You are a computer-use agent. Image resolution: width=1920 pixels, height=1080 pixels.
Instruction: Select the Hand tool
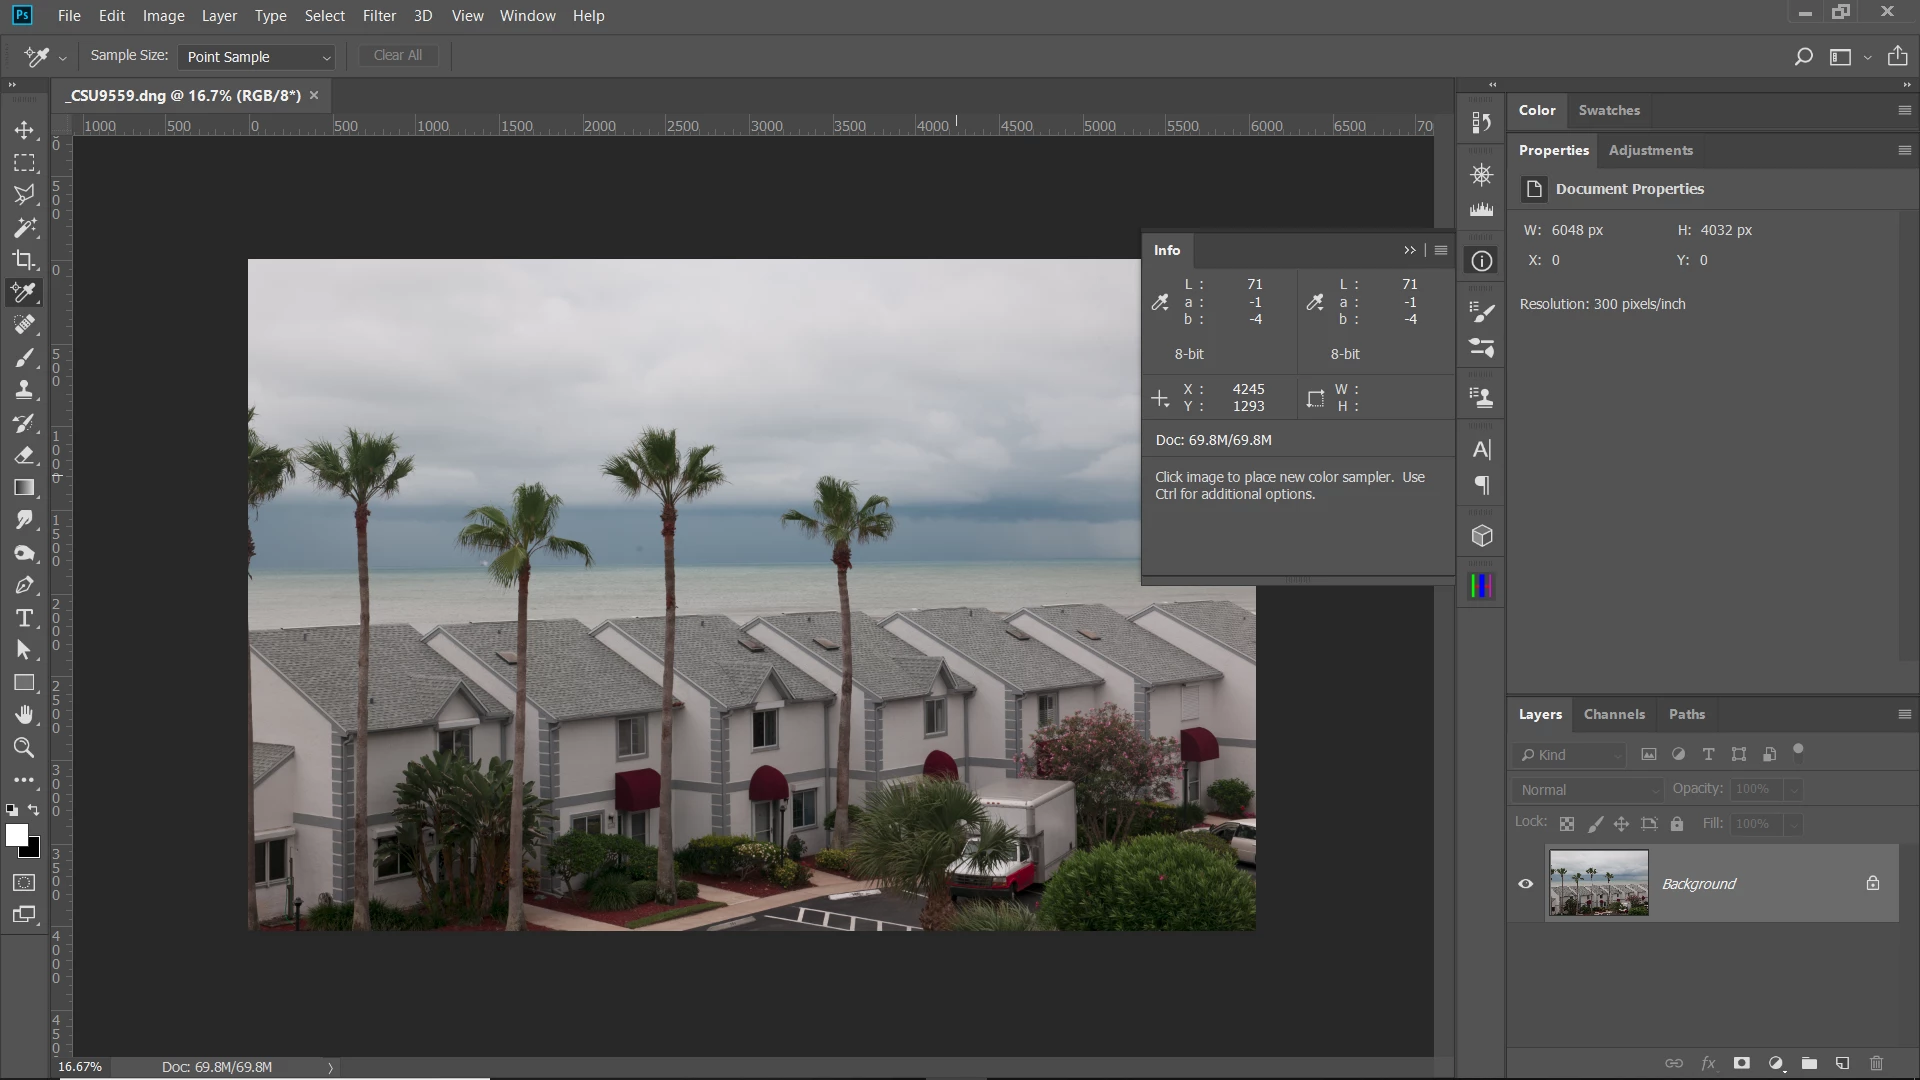pos(24,715)
